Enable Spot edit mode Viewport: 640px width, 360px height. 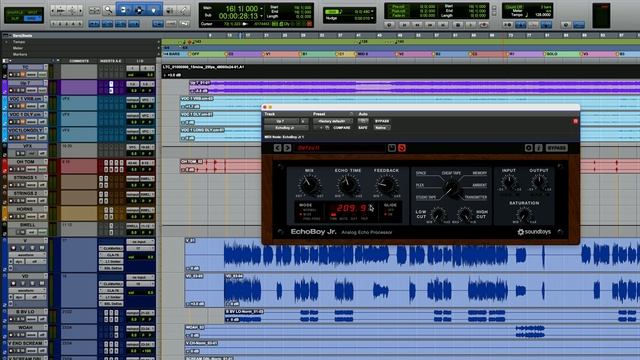click(x=33, y=13)
